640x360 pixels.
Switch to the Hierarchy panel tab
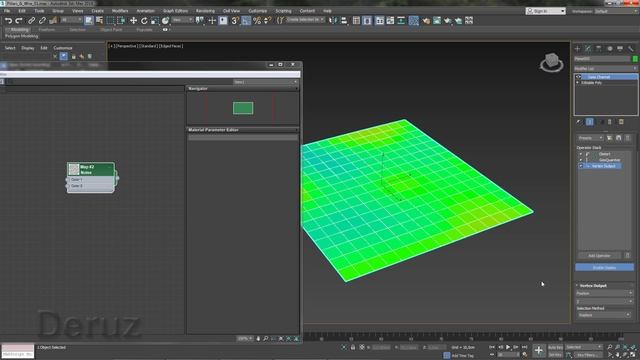pyautogui.click(x=599, y=49)
